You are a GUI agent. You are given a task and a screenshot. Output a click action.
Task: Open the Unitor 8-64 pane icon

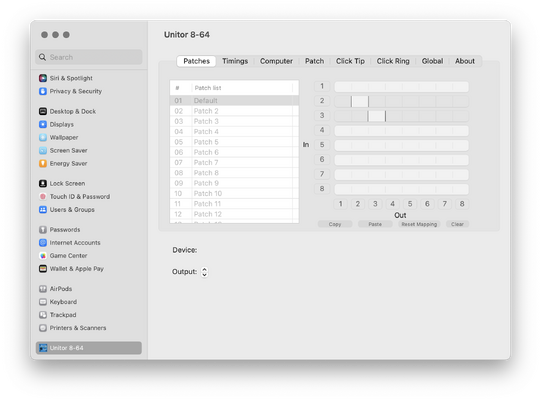coord(43,348)
